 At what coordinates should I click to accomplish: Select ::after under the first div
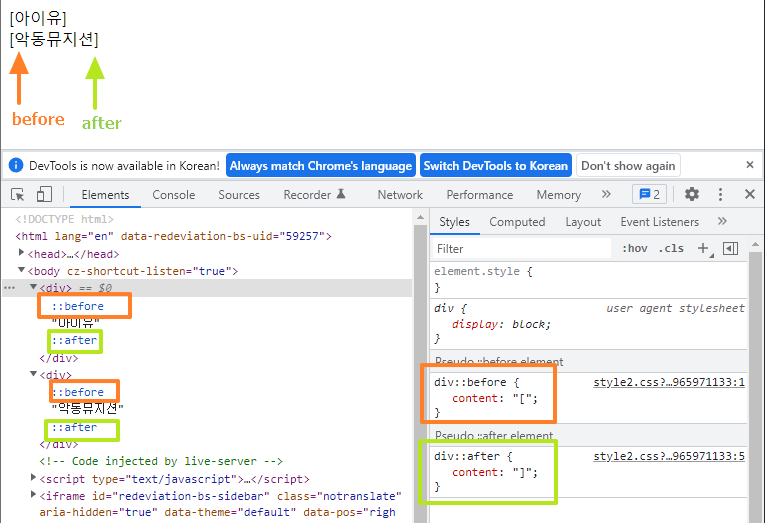coord(74,340)
